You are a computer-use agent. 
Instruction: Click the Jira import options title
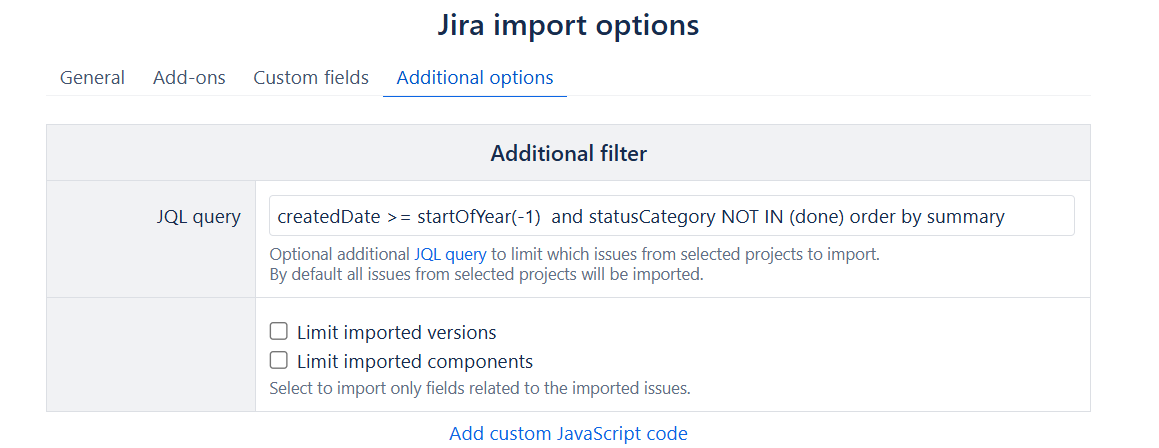568,25
